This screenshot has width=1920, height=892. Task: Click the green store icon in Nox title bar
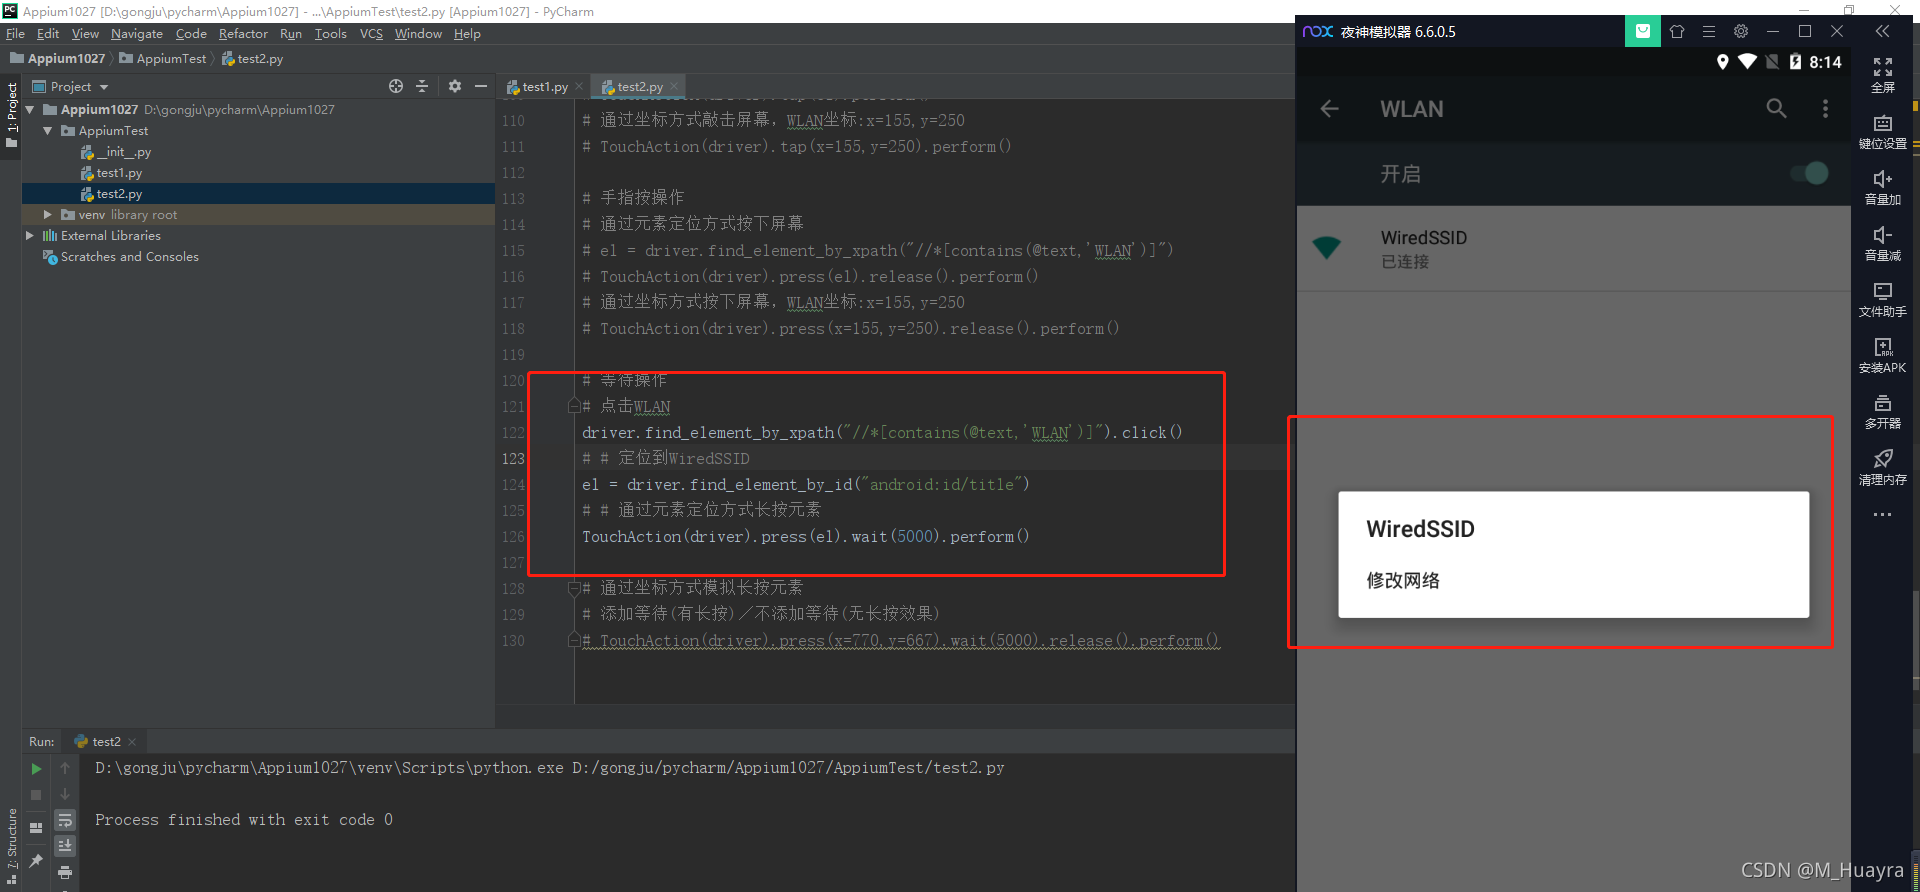(x=1642, y=31)
